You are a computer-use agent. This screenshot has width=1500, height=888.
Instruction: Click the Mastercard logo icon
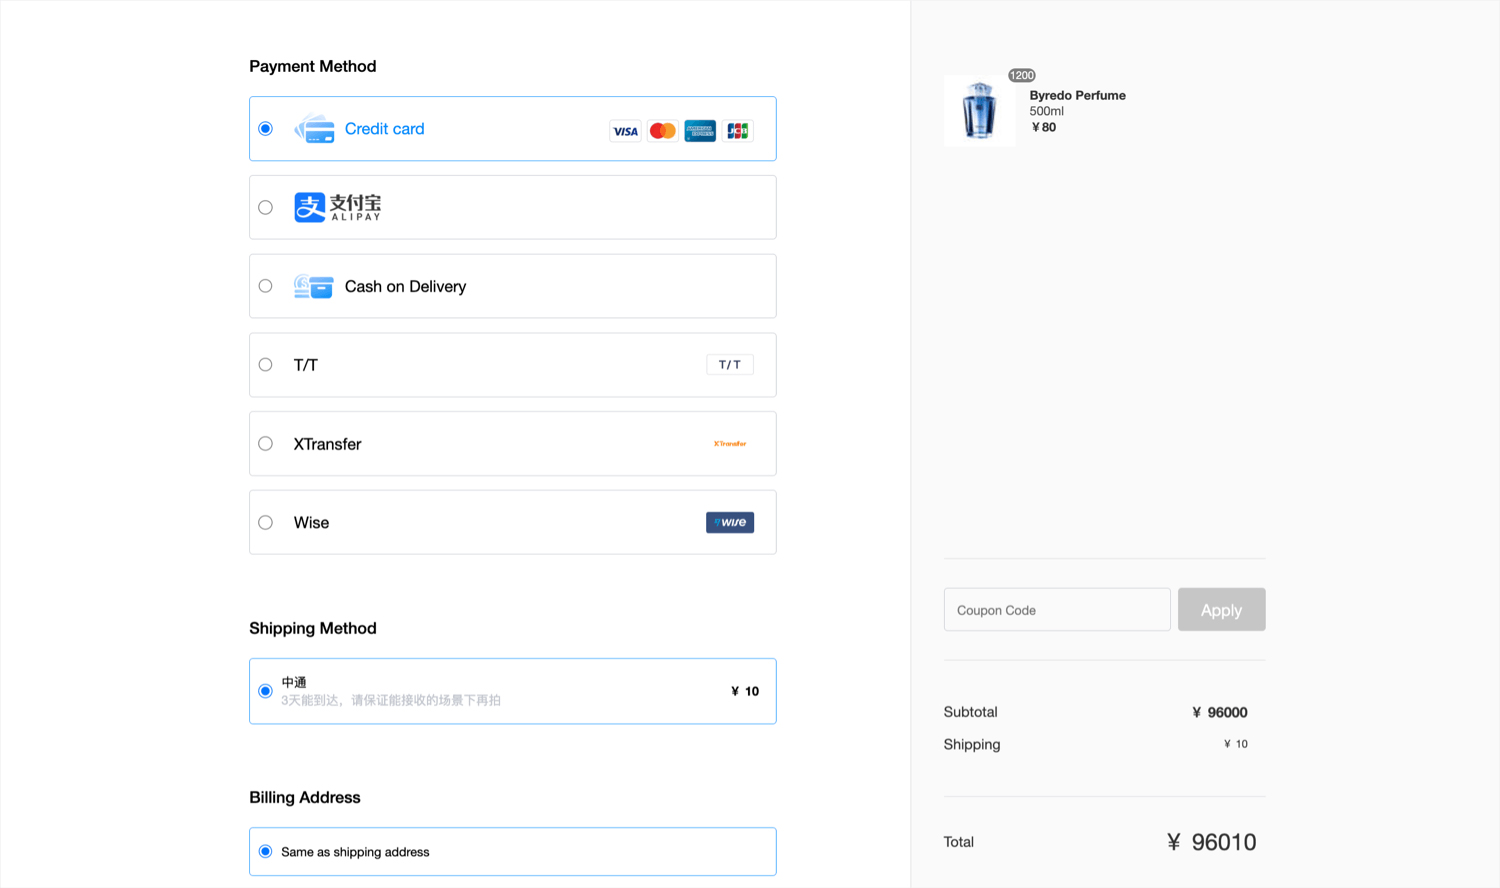pos(662,131)
